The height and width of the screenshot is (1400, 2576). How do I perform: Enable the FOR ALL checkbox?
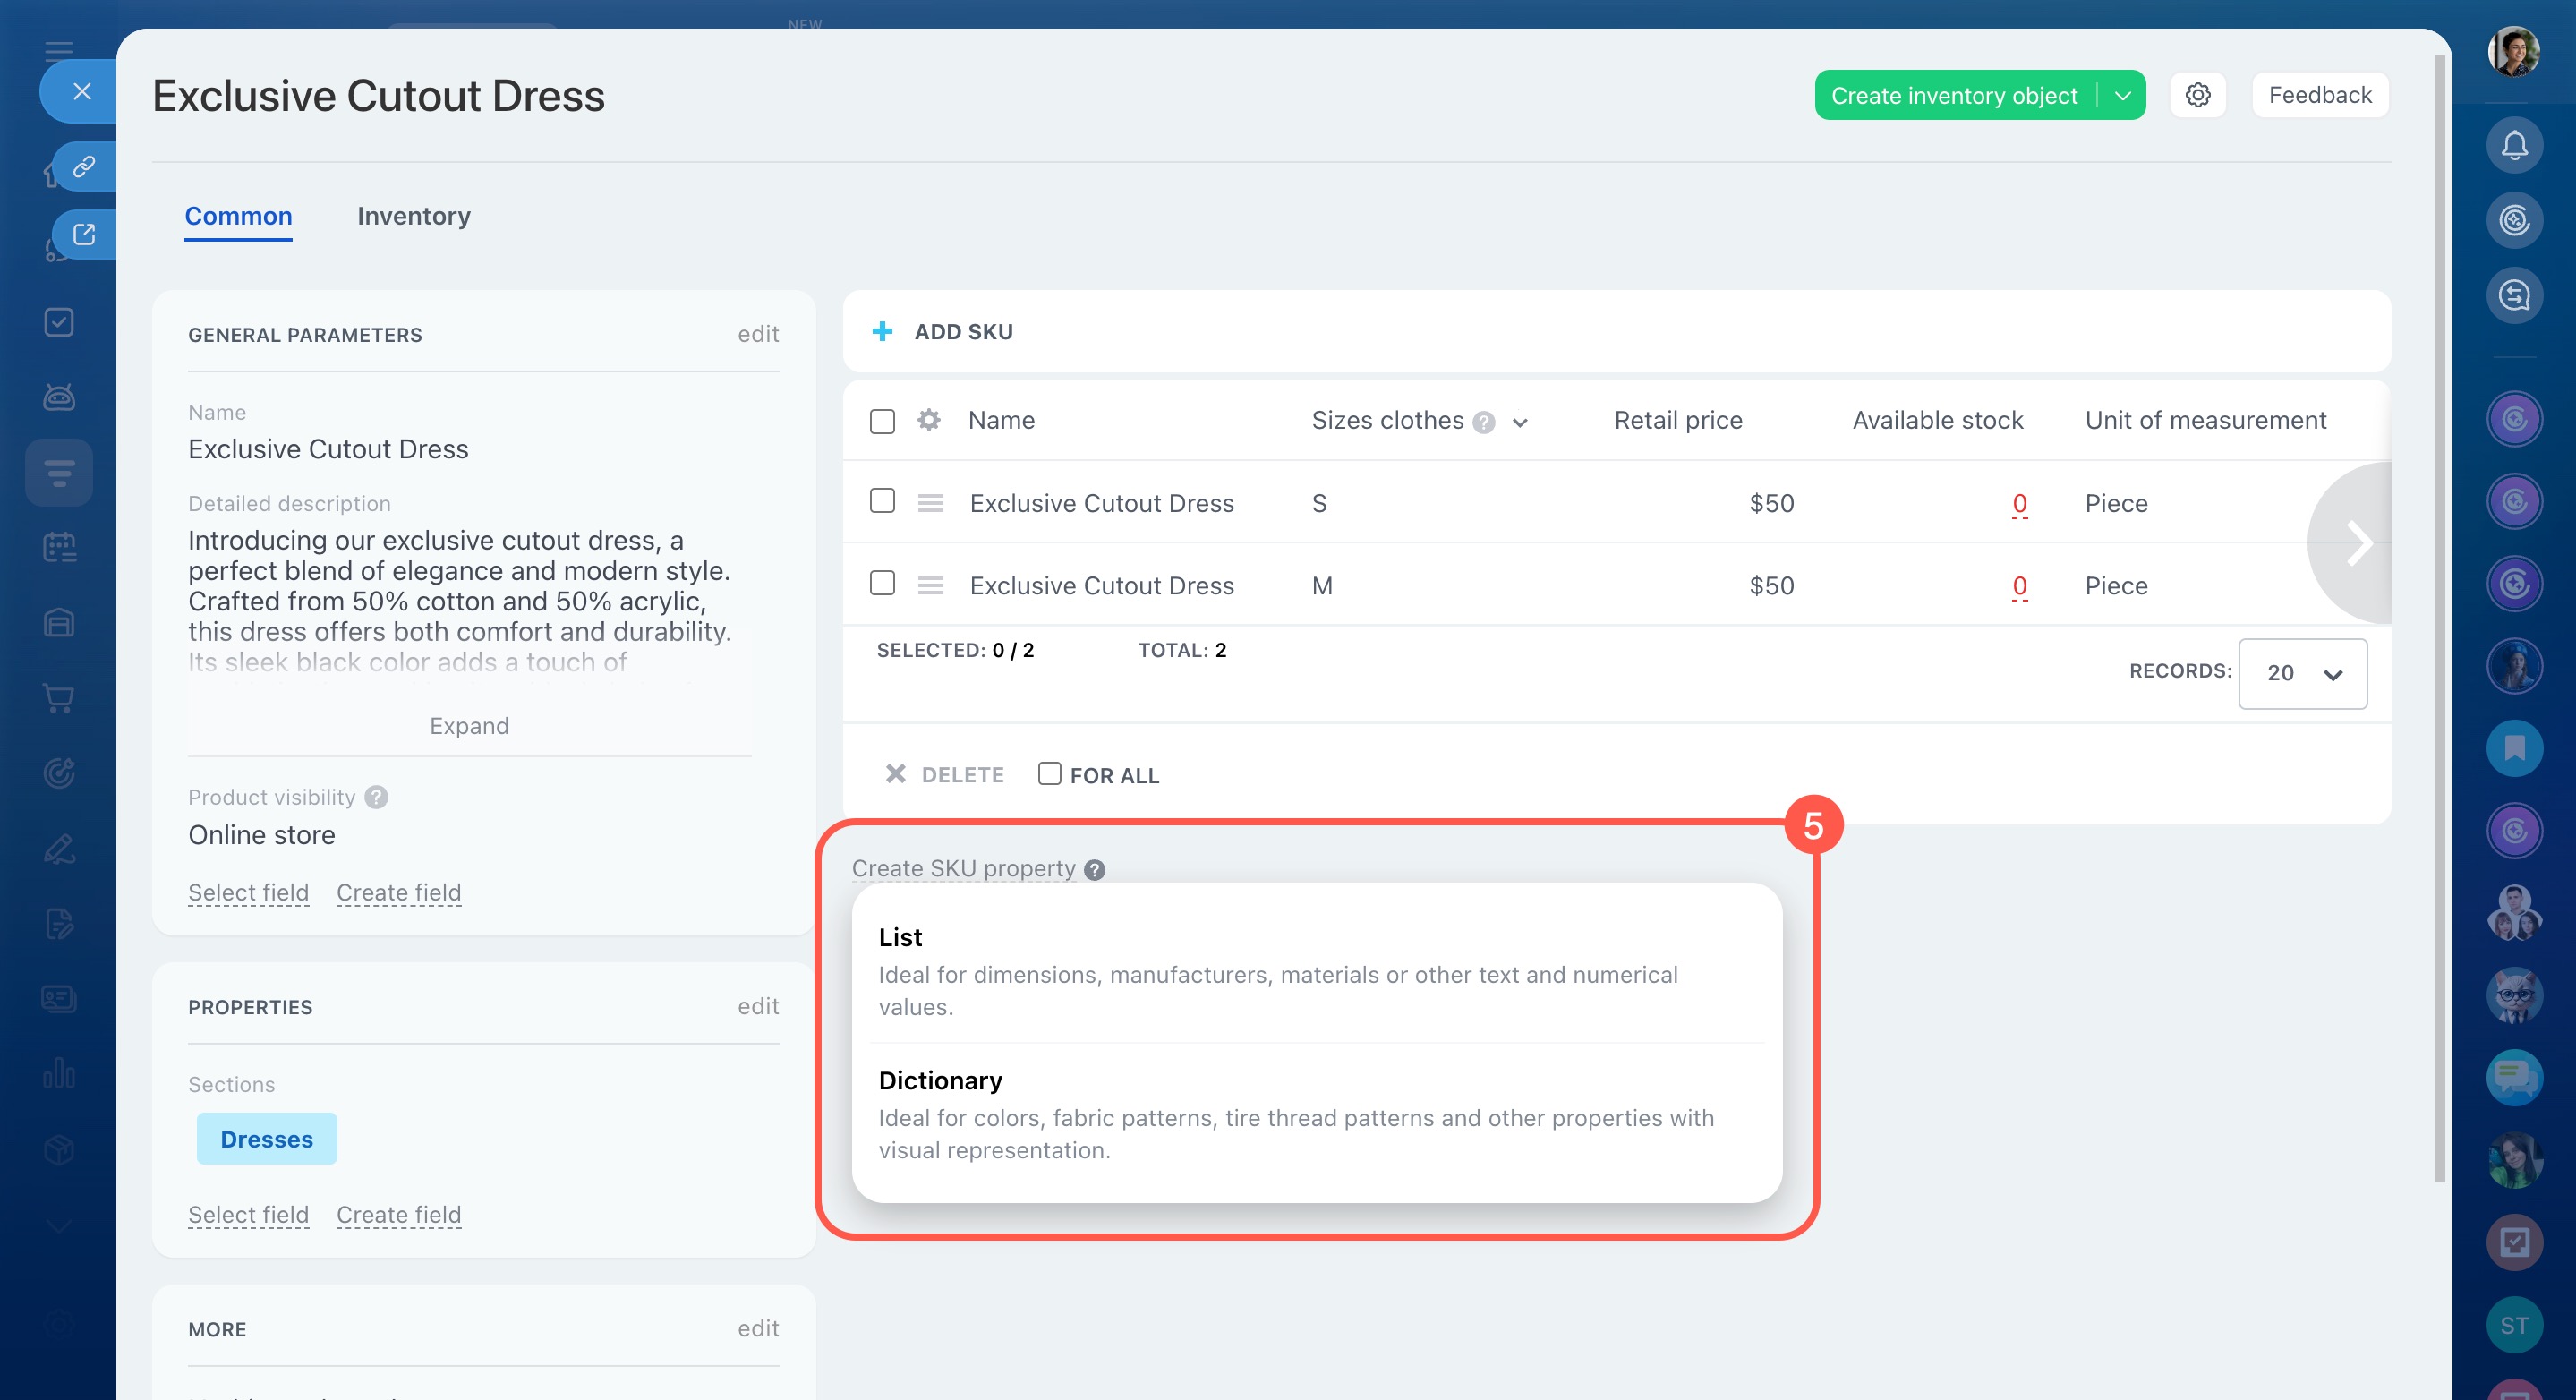[x=1049, y=774]
